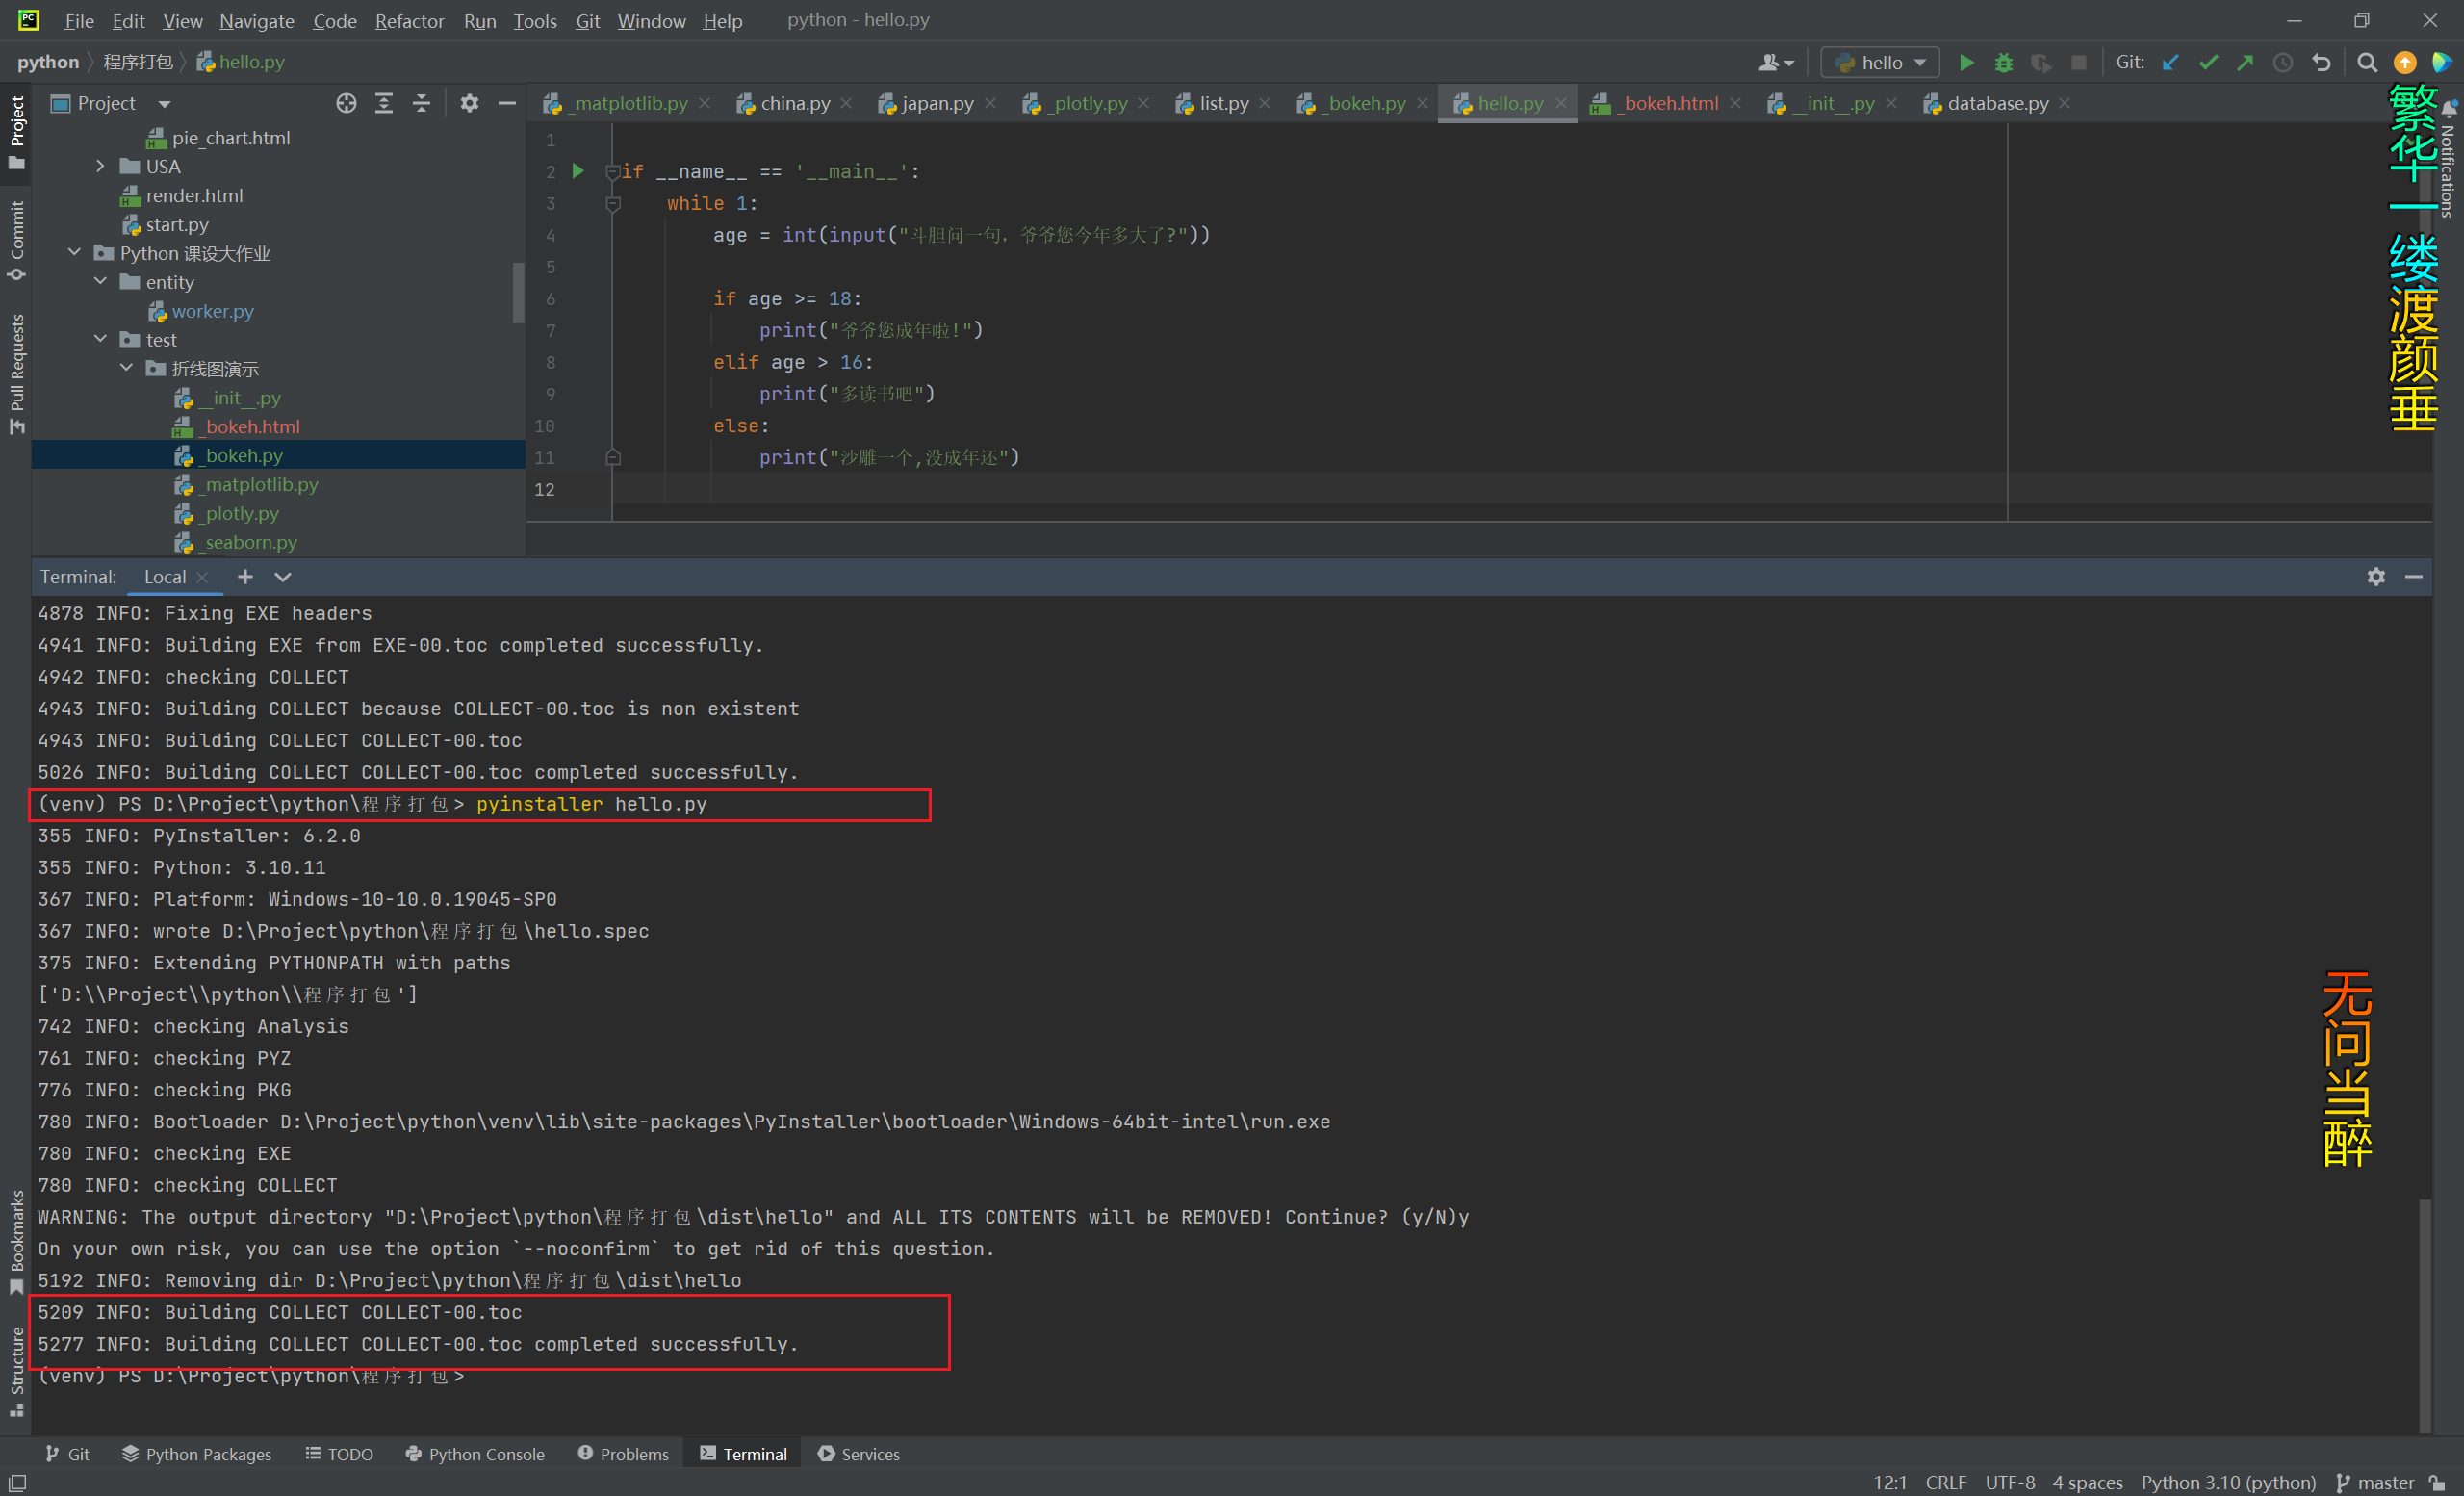Collapse all in Project panel toolbar
This screenshot has height=1496, width=2464.
[421, 103]
